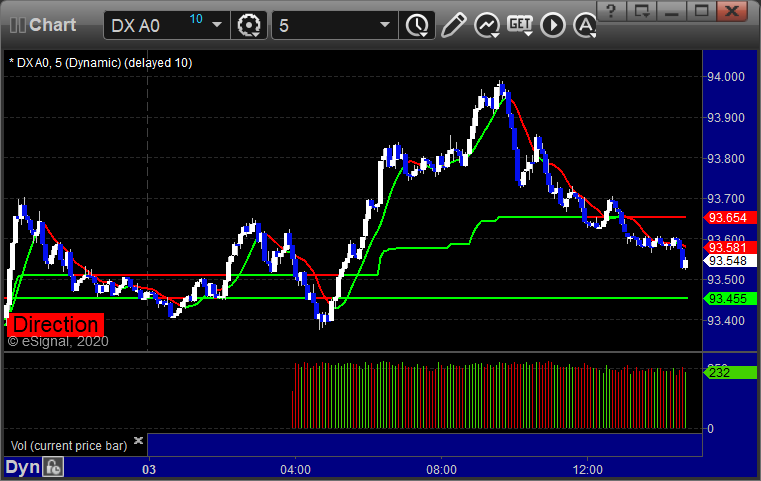Select the pencil drawing tools icon
The height and width of the screenshot is (481, 761).
pos(453,25)
